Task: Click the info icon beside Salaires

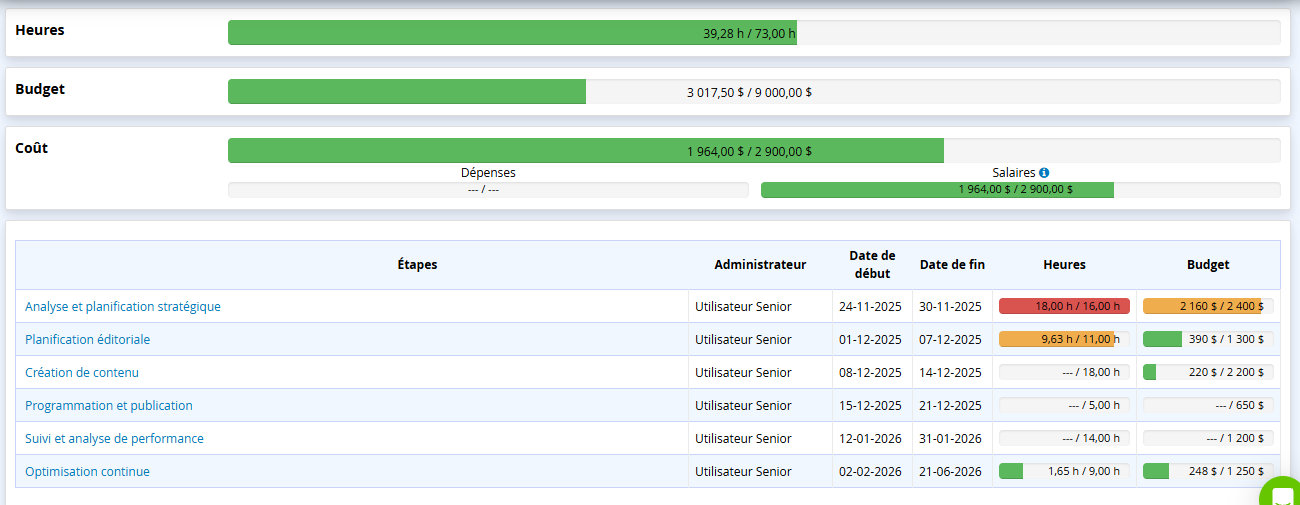Action: (x=1044, y=173)
